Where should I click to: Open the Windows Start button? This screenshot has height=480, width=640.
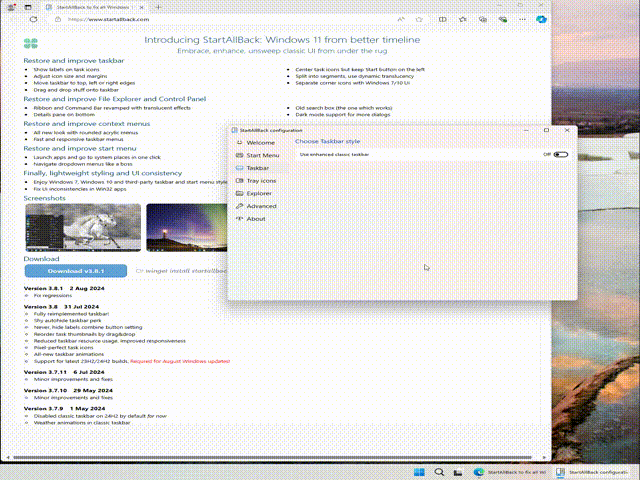coord(419,472)
